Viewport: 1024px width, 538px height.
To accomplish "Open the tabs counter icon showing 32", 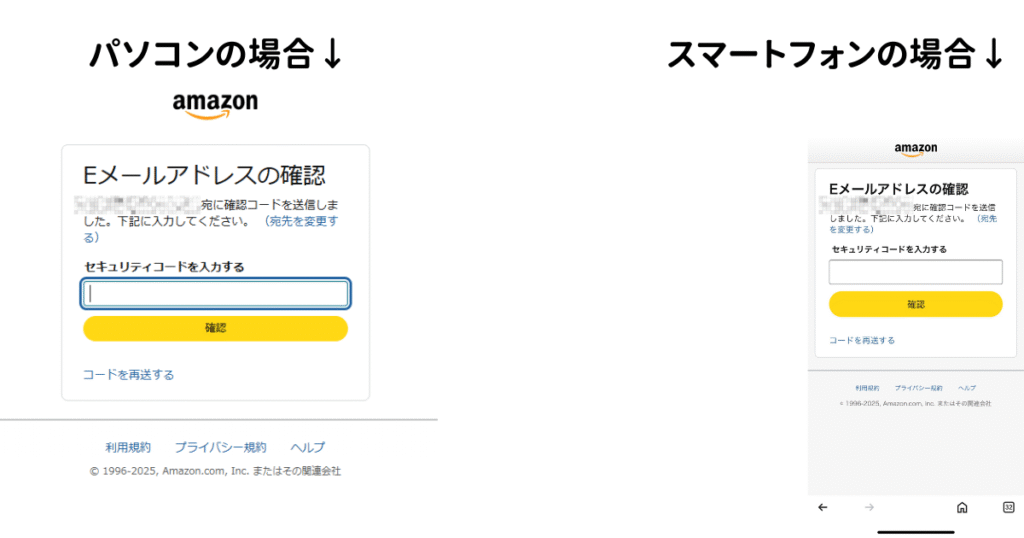I will coord(1008,507).
